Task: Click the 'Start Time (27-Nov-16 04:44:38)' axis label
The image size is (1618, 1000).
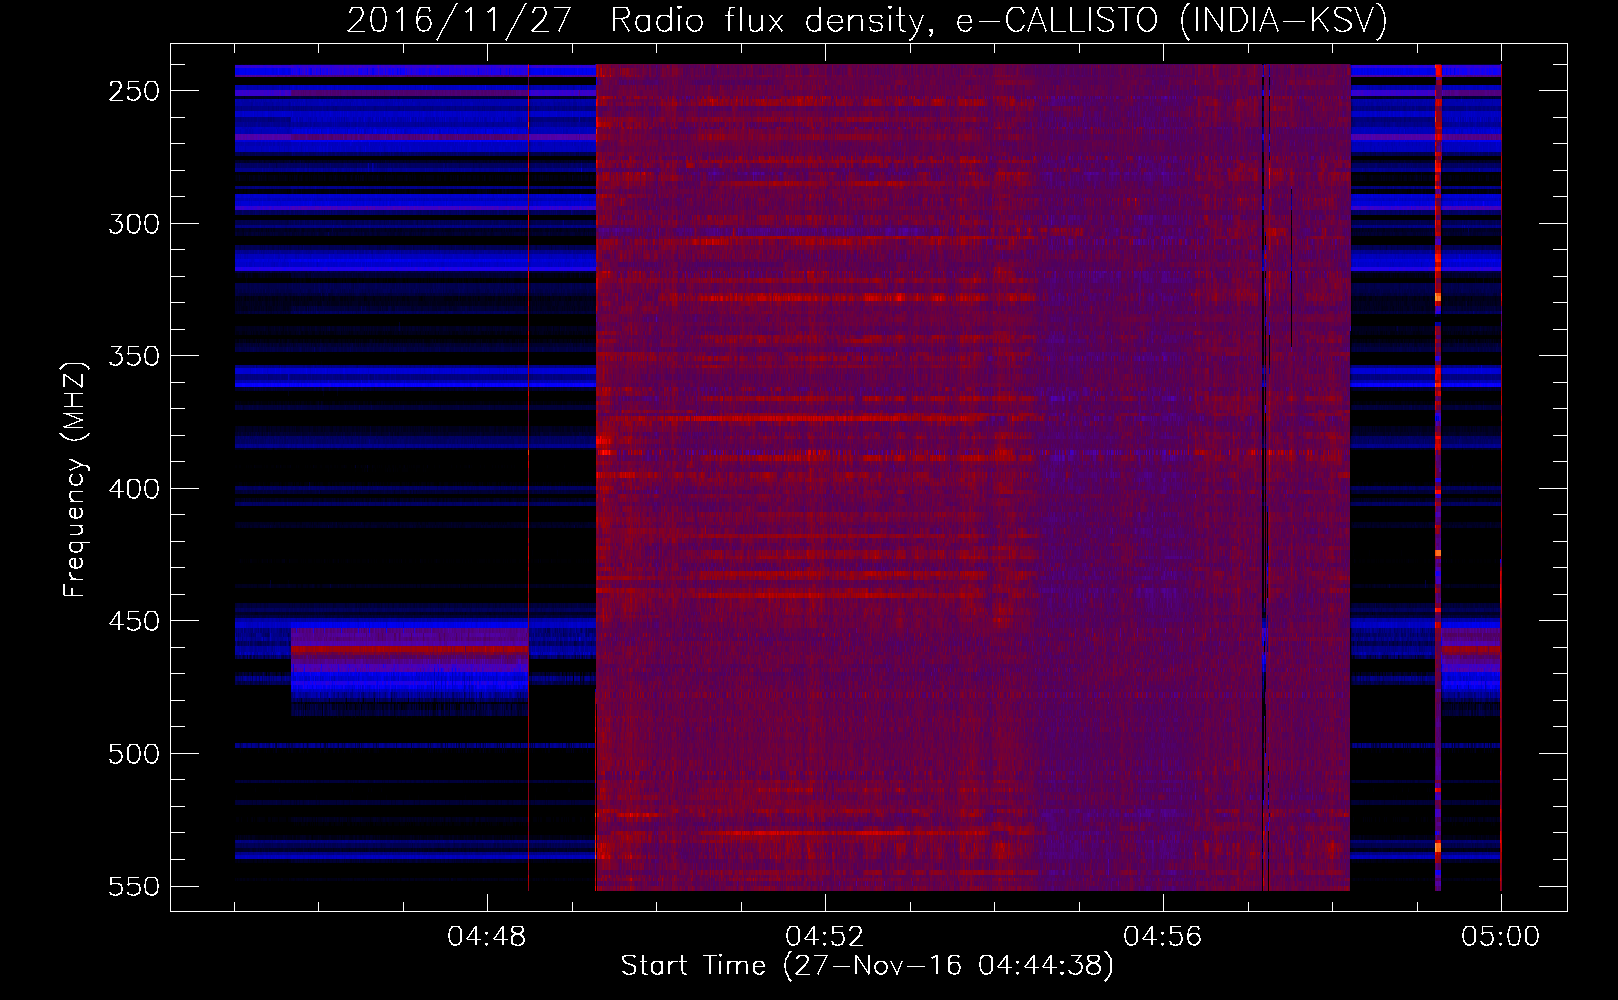Action: [x=867, y=966]
